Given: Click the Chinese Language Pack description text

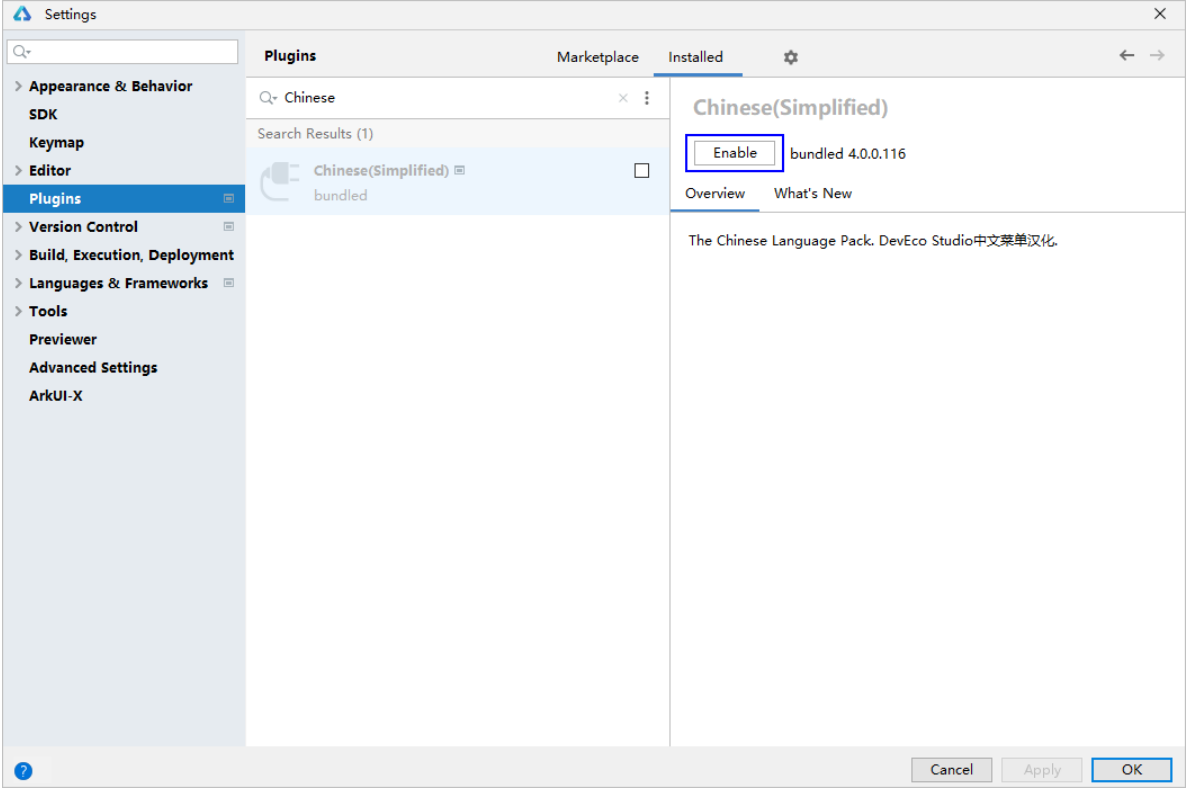Looking at the screenshot, I should pyautogui.click(x=873, y=240).
